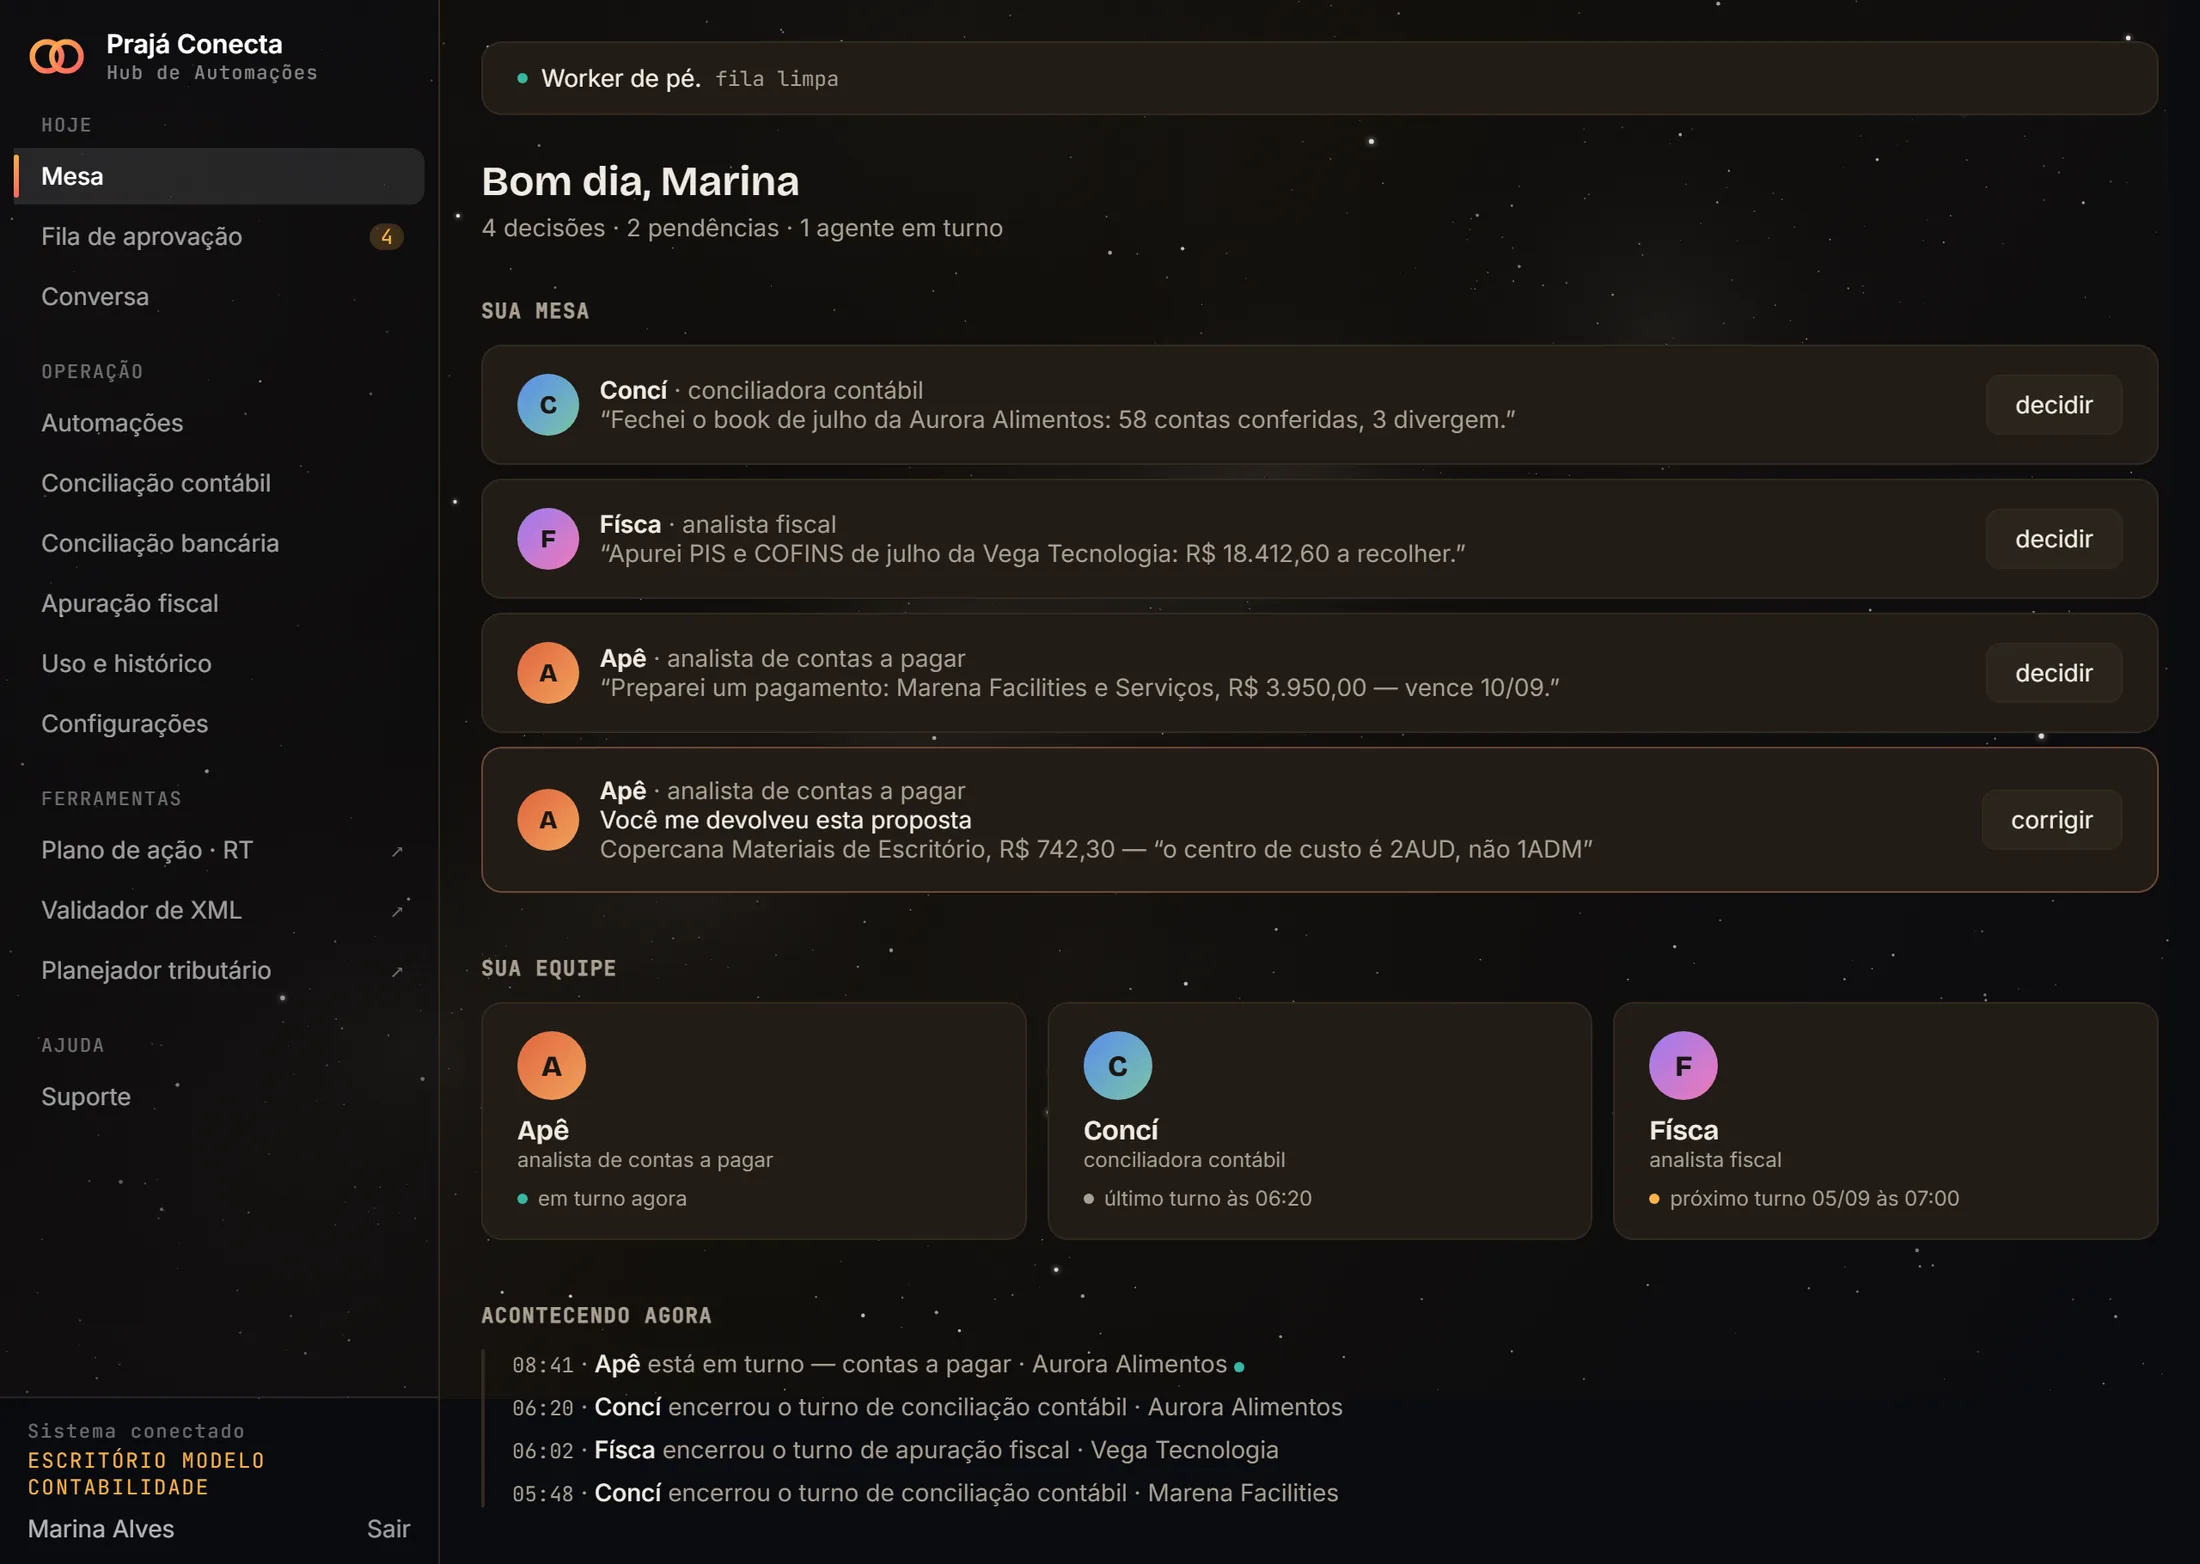Click Concí's C avatar in Sua Mesa
Screen dimensions: 2200x1564
pos(547,404)
